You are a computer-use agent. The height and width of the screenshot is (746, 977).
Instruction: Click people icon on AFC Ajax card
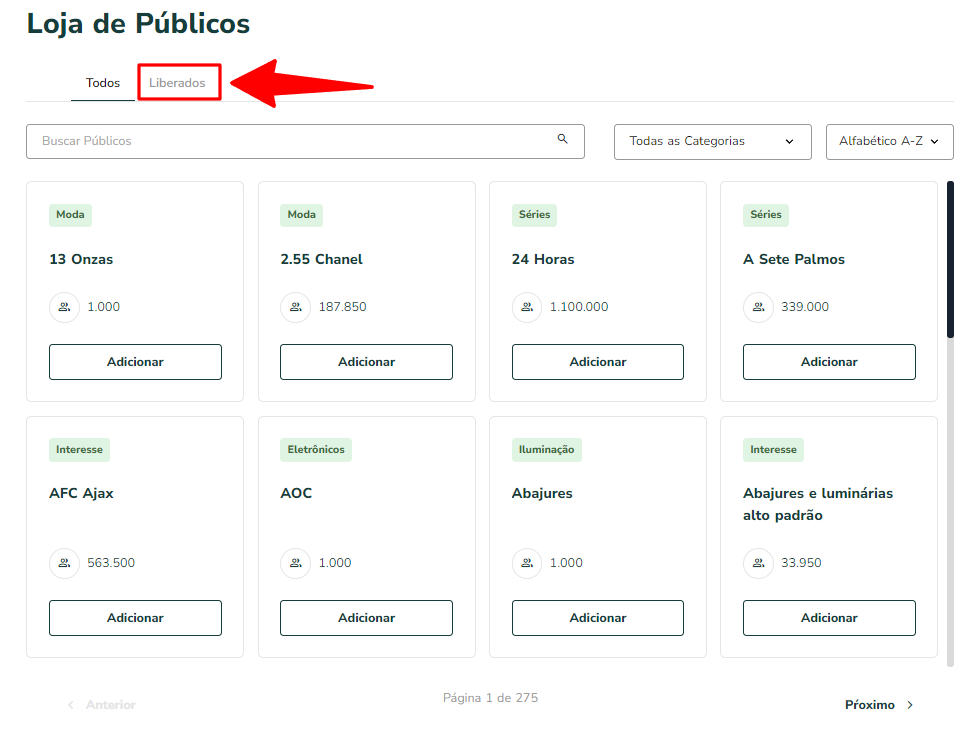coord(64,563)
